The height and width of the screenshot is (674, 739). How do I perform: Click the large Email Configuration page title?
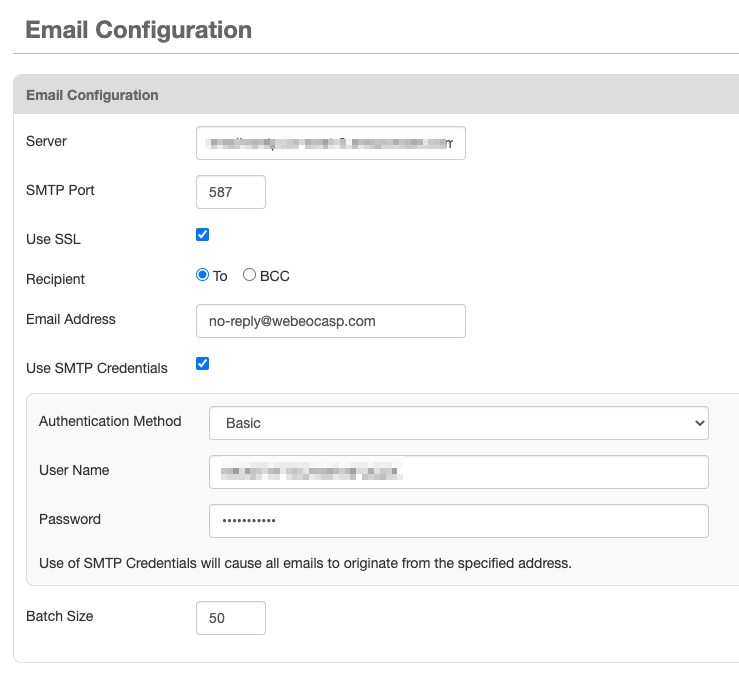tap(138, 30)
